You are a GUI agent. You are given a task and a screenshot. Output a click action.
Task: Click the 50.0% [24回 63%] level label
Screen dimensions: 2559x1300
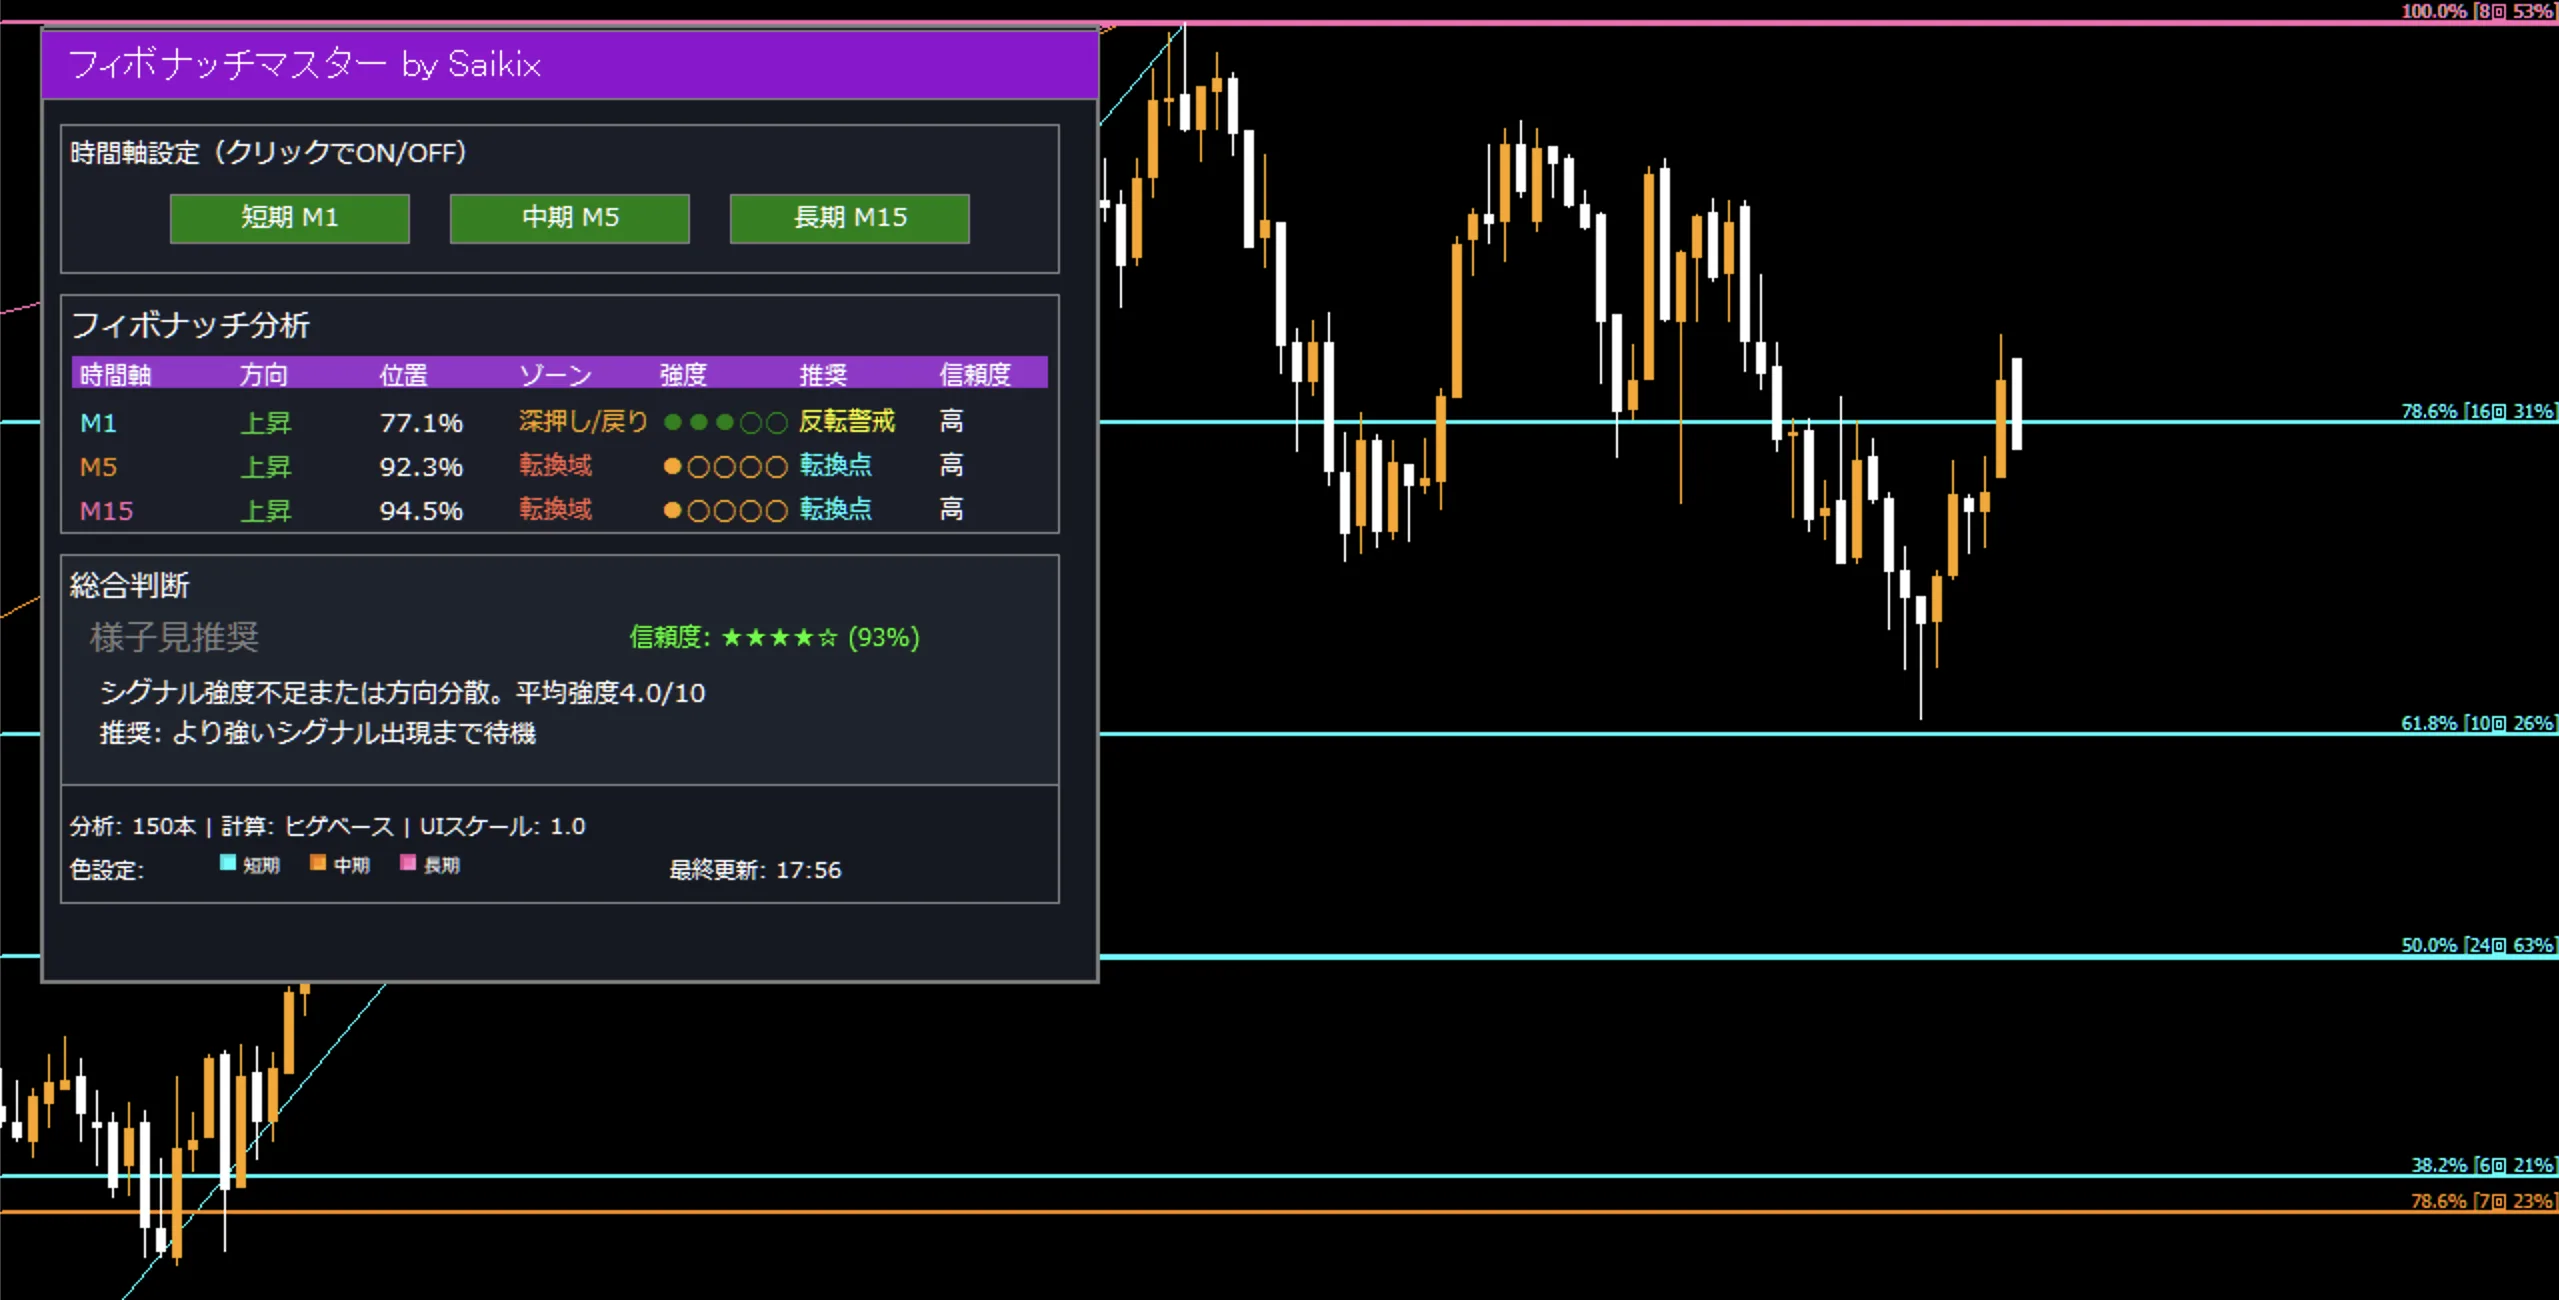2478,945
